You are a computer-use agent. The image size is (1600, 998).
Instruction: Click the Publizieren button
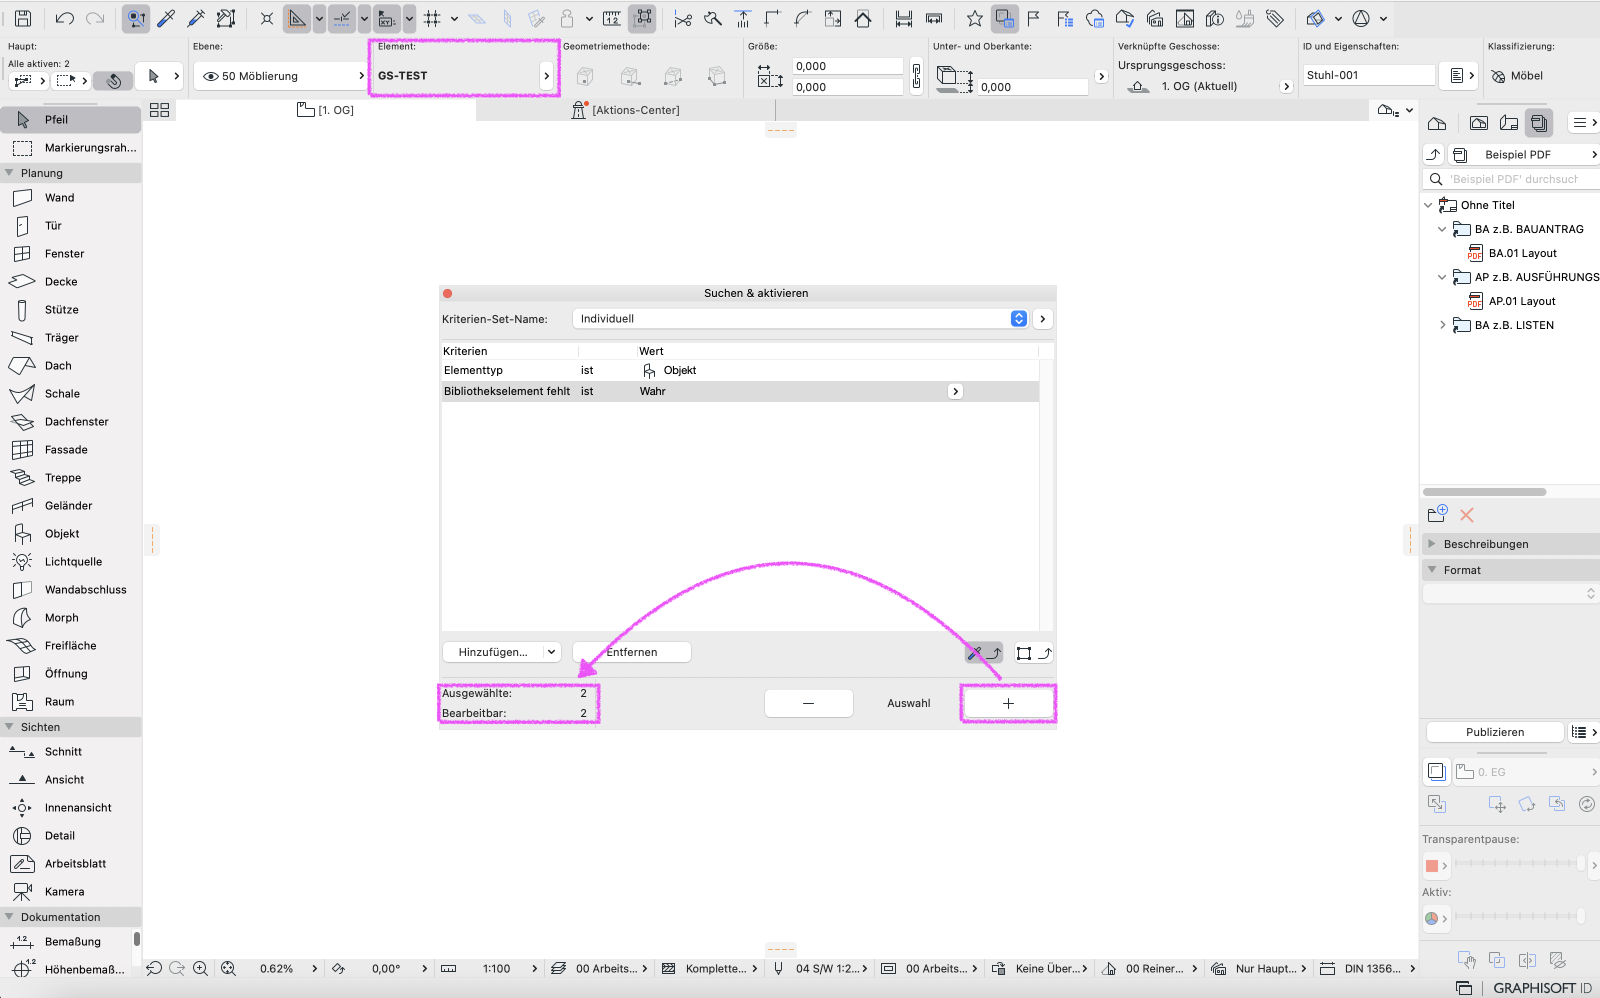(1494, 732)
